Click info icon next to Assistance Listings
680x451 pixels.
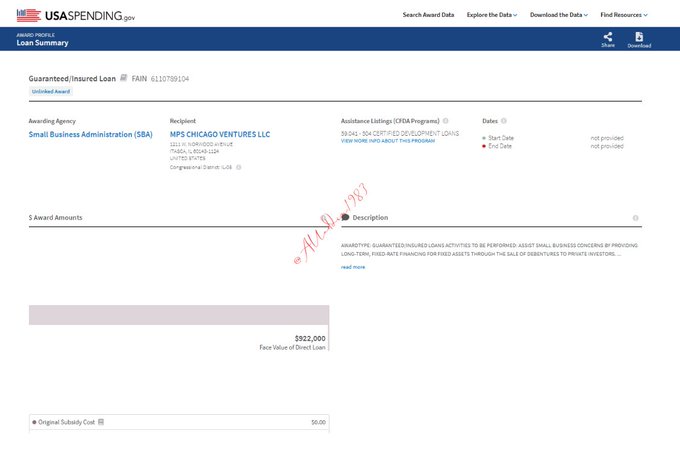coord(445,120)
